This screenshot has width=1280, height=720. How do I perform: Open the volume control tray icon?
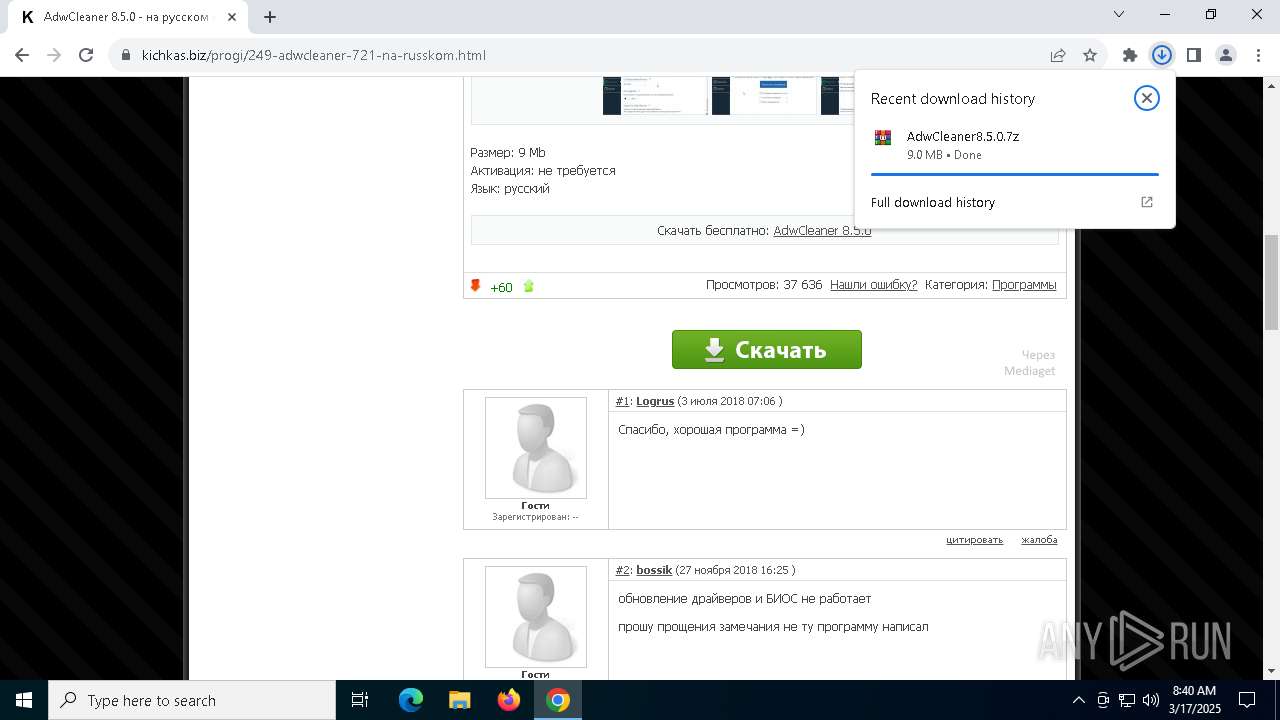[x=1151, y=700]
